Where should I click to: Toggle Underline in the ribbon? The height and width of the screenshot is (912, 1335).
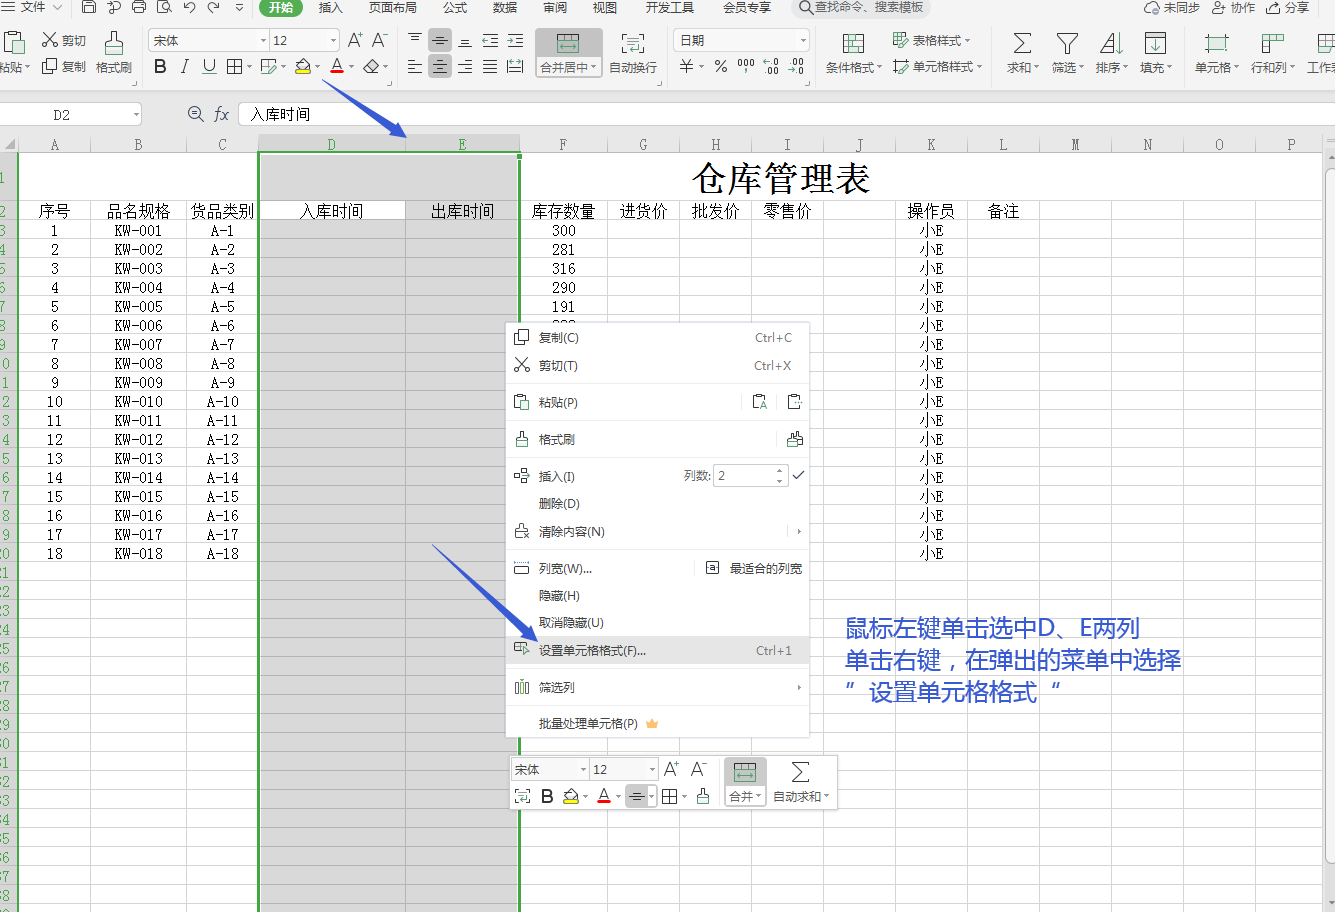point(209,67)
